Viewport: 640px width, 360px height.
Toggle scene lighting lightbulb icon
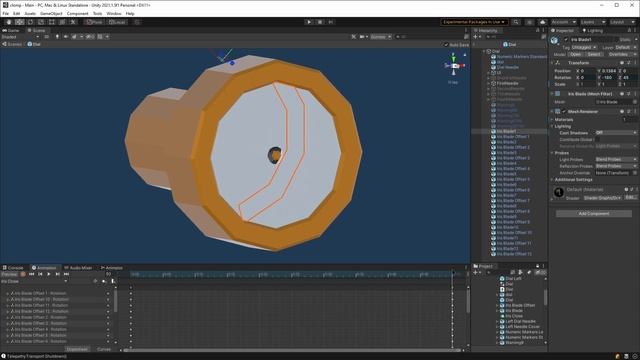[x=57, y=37]
